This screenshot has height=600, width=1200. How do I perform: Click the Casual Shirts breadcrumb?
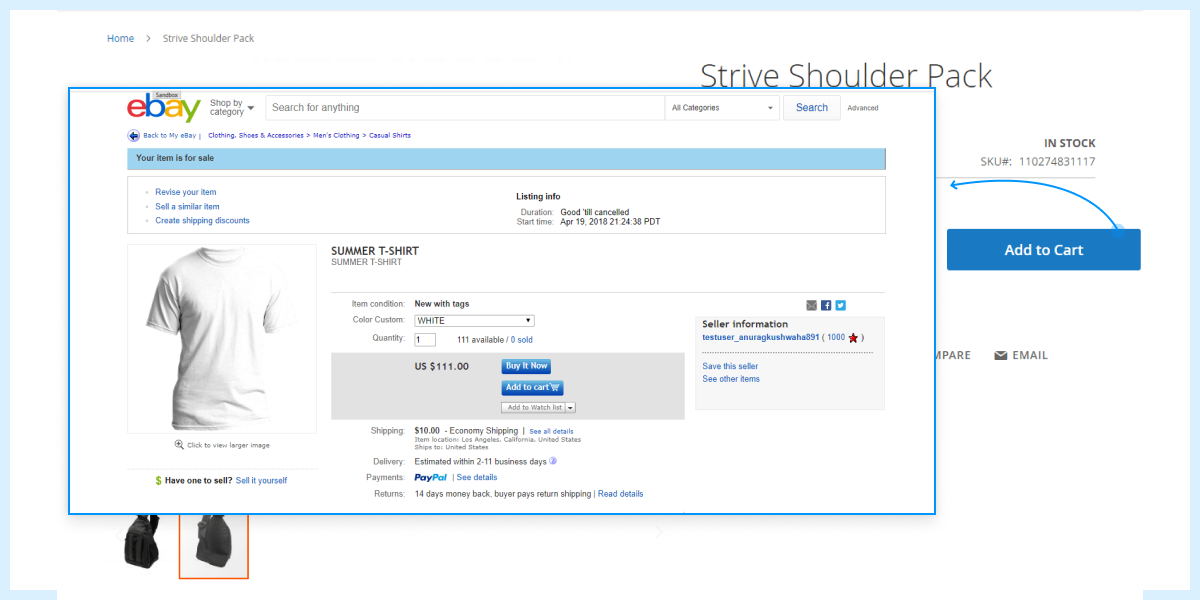pyautogui.click(x=390, y=136)
